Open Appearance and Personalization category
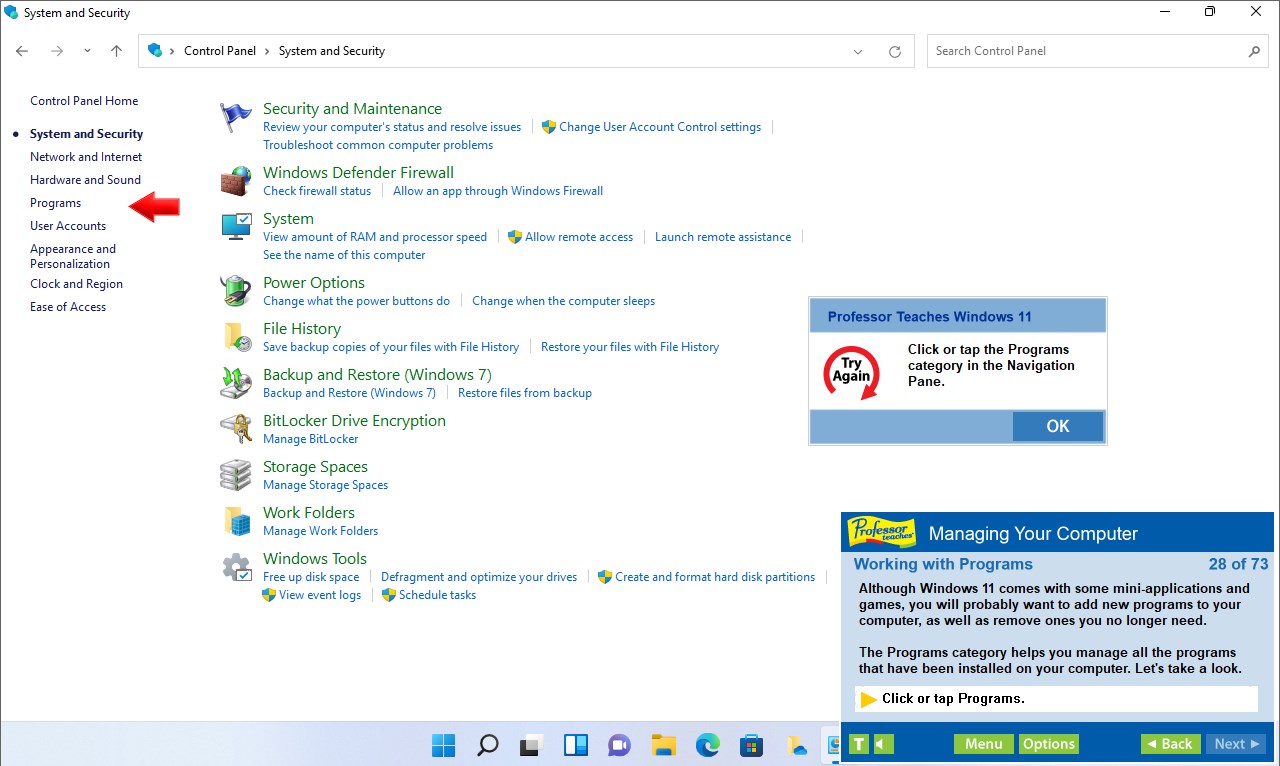1280x766 pixels. click(x=73, y=256)
